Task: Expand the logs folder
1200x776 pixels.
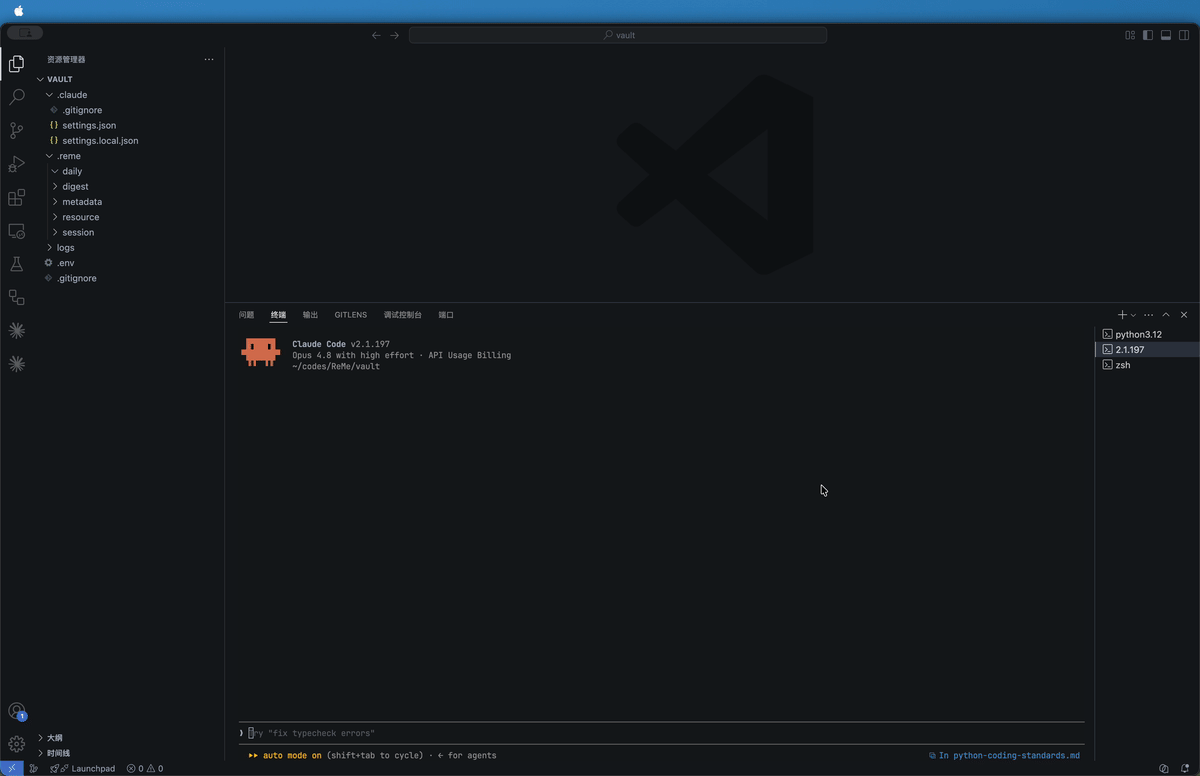Action: 130,247
